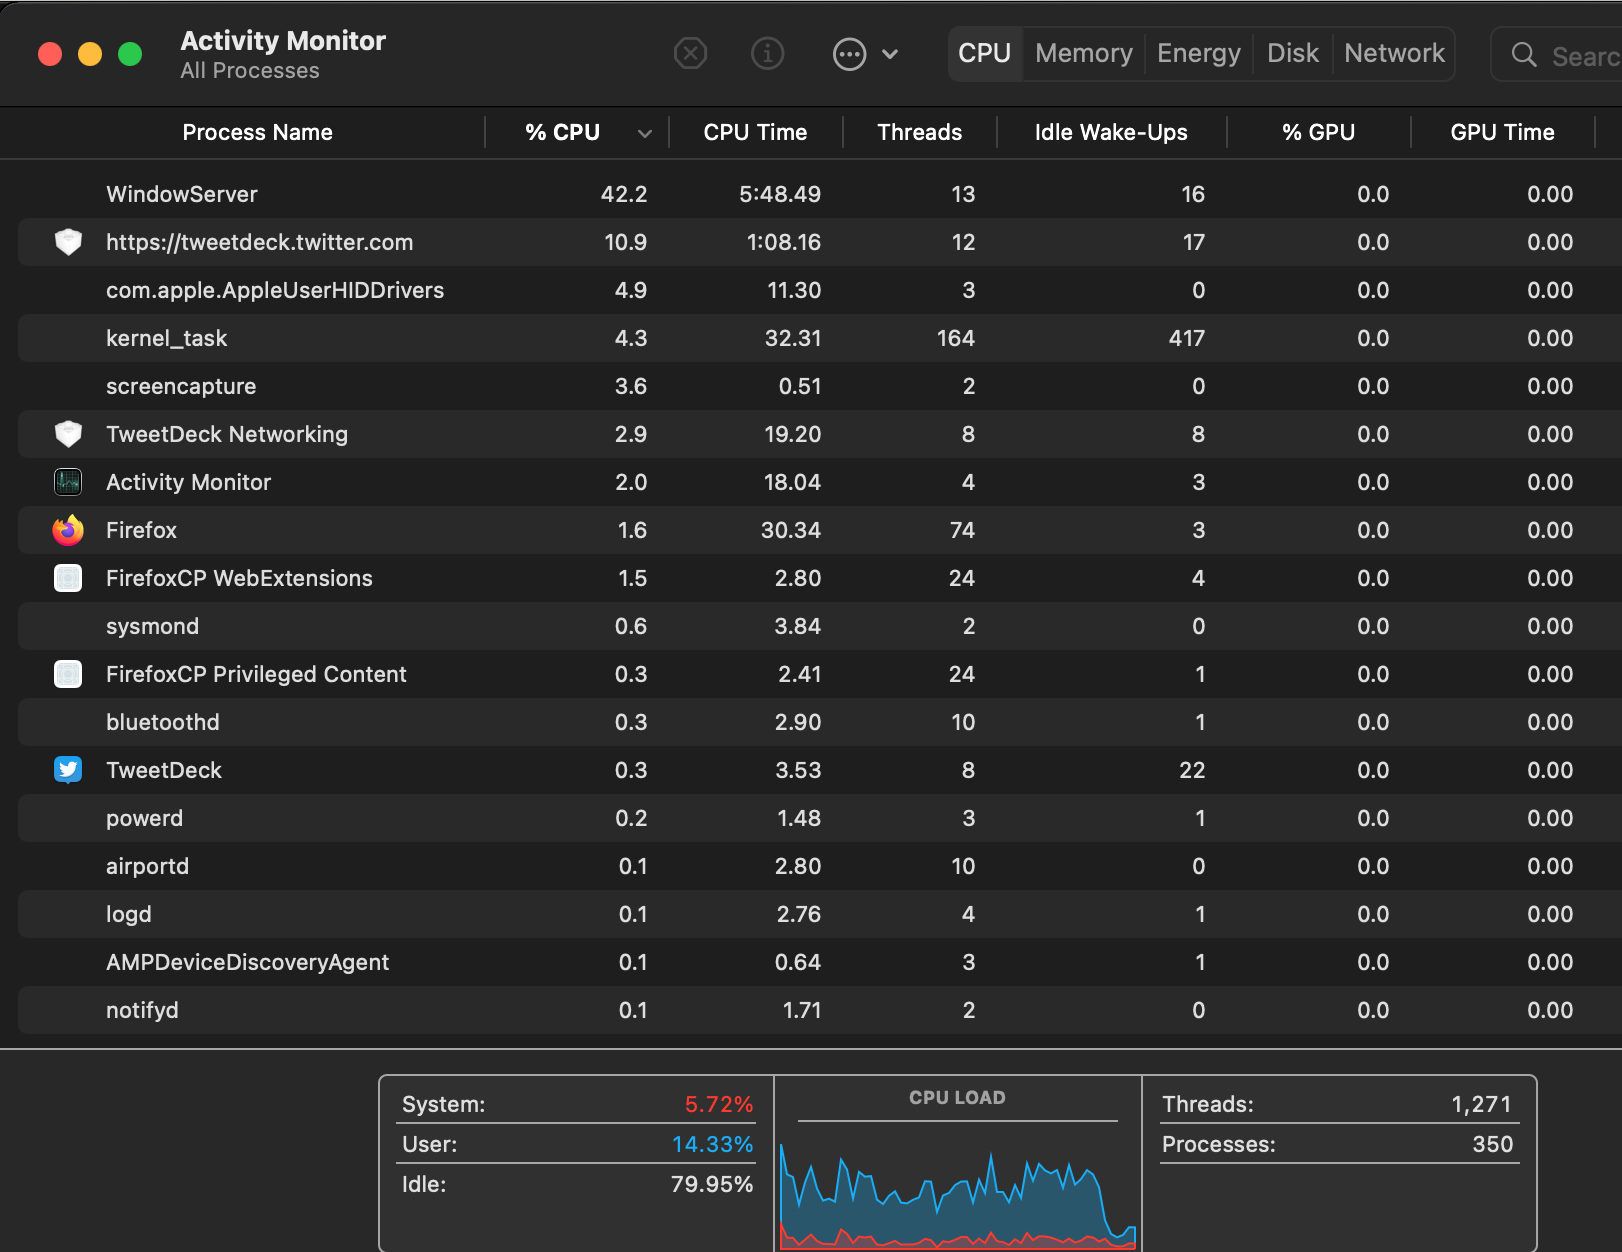1622x1252 pixels.
Task: Click the tweetdeck.twitter.com shield icon
Action: [x=68, y=242]
